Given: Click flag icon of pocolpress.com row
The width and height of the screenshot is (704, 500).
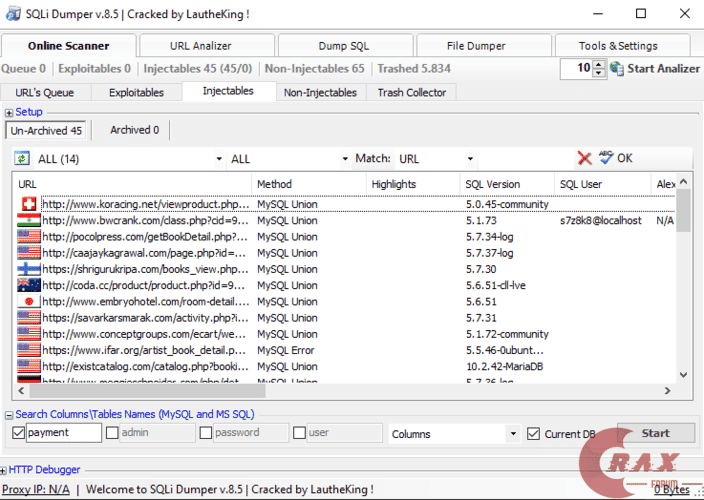Looking at the screenshot, I should pos(29,237).
